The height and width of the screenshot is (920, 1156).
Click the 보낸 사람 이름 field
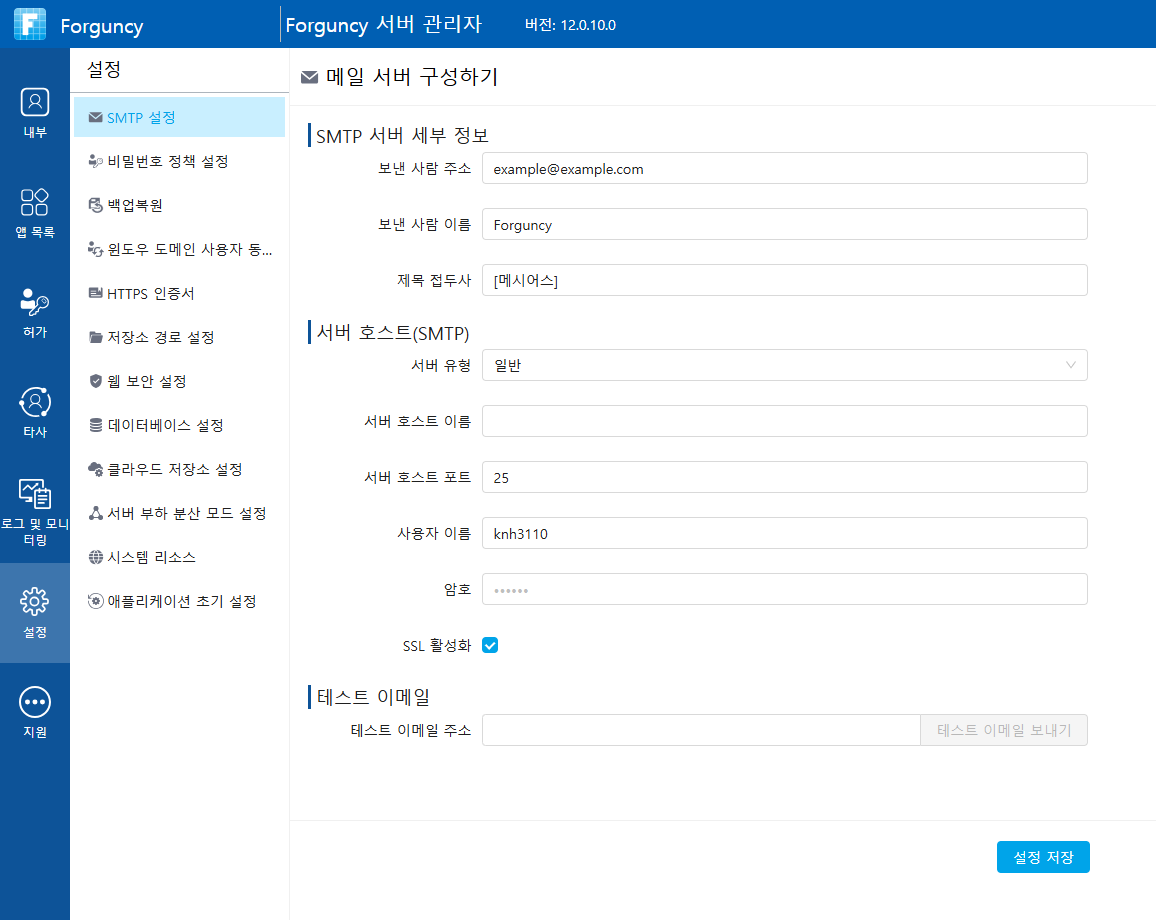tap(784, 224)
